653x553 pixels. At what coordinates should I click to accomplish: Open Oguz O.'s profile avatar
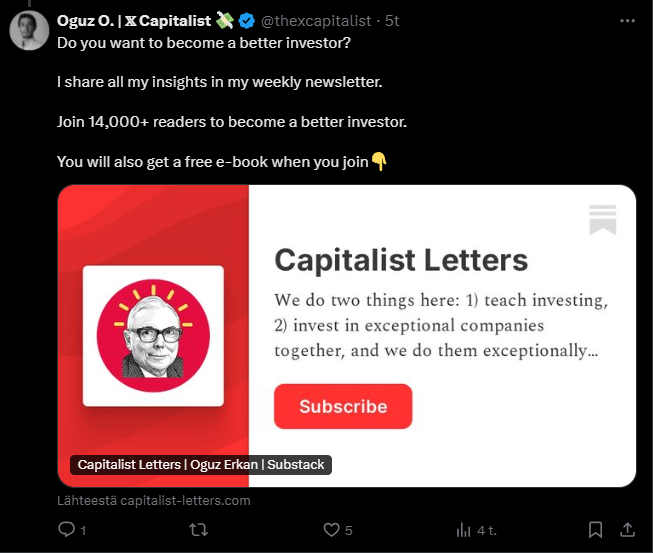pos(29,30)
